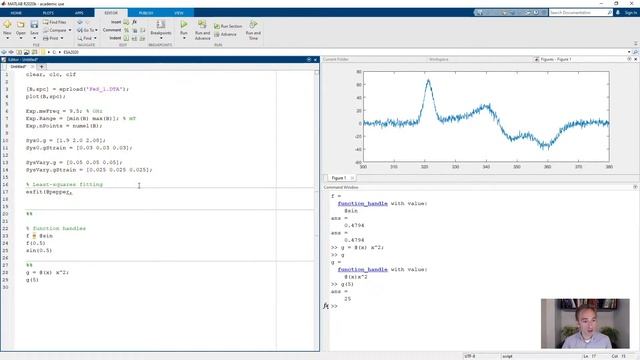Click the Run Section button
The width and height of the screenshot is (640, 360).
click(228, 26)
